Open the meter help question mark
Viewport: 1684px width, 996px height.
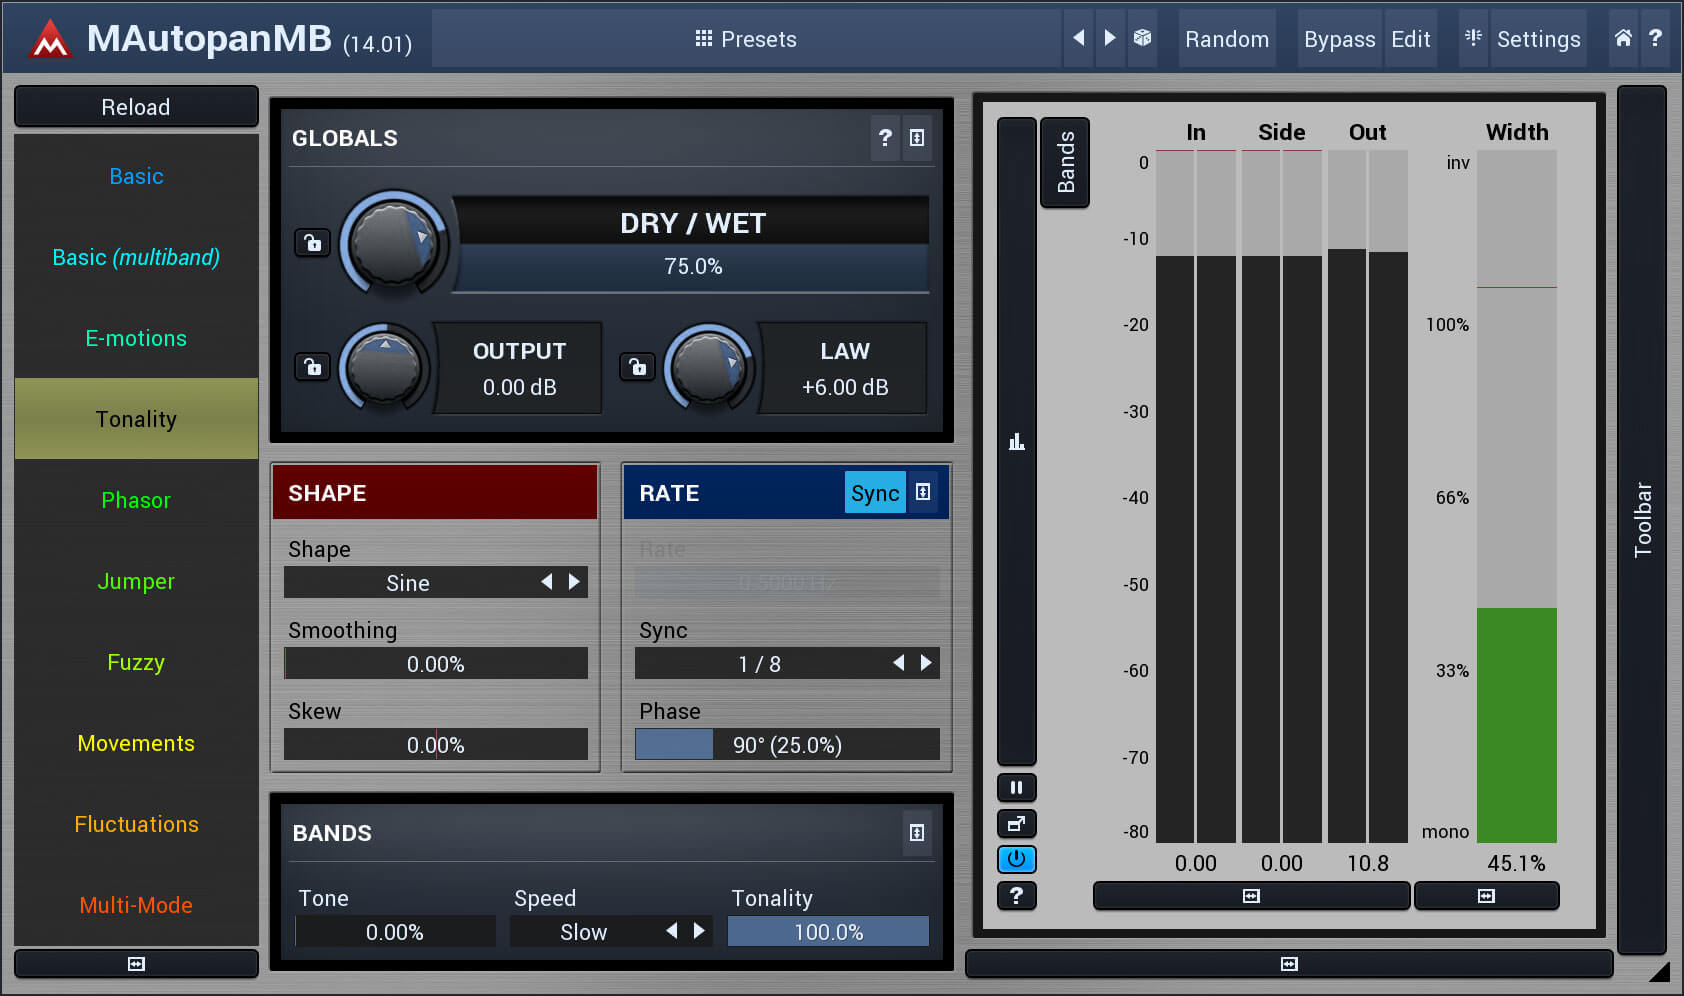click(1017, 896)
